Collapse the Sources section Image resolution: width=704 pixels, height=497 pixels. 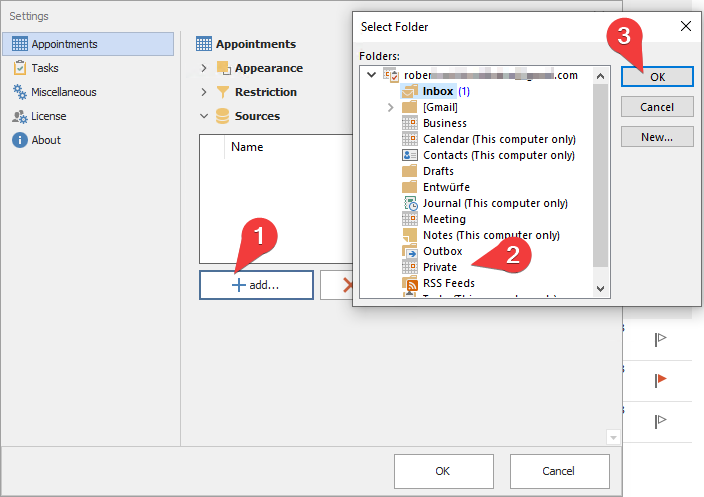tap(204, 116)
